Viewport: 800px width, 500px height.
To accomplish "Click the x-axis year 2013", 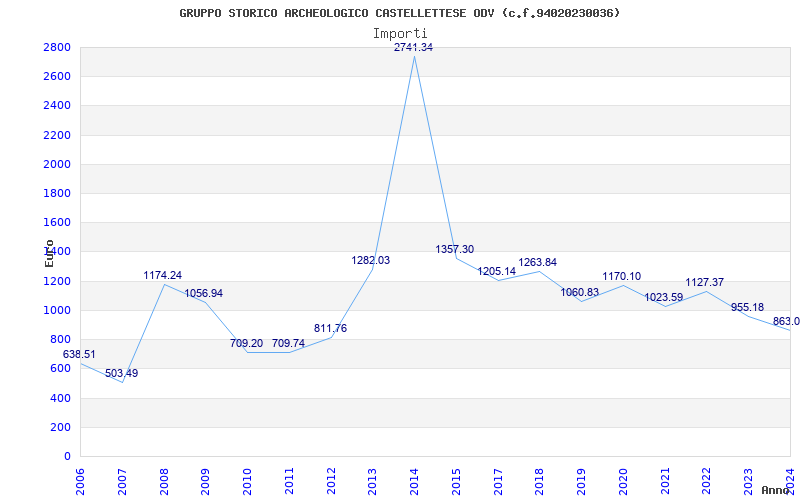I will tap(373, 481).
